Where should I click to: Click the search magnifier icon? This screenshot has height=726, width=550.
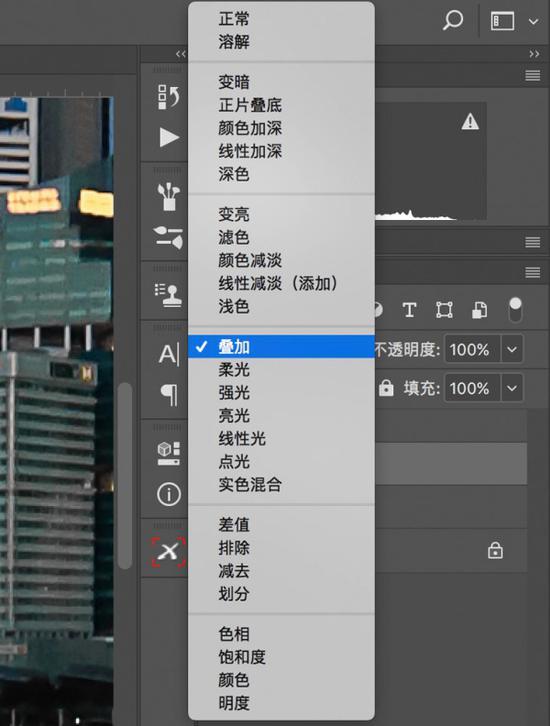point(452,21)
